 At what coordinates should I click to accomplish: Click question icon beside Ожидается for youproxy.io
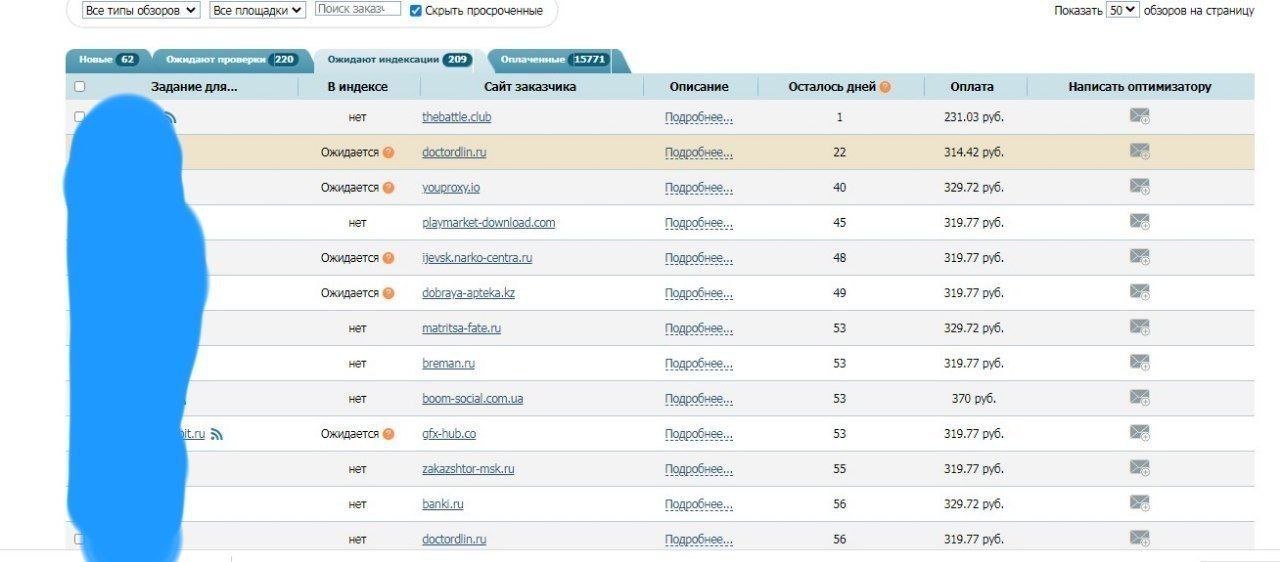coord(388,187)
